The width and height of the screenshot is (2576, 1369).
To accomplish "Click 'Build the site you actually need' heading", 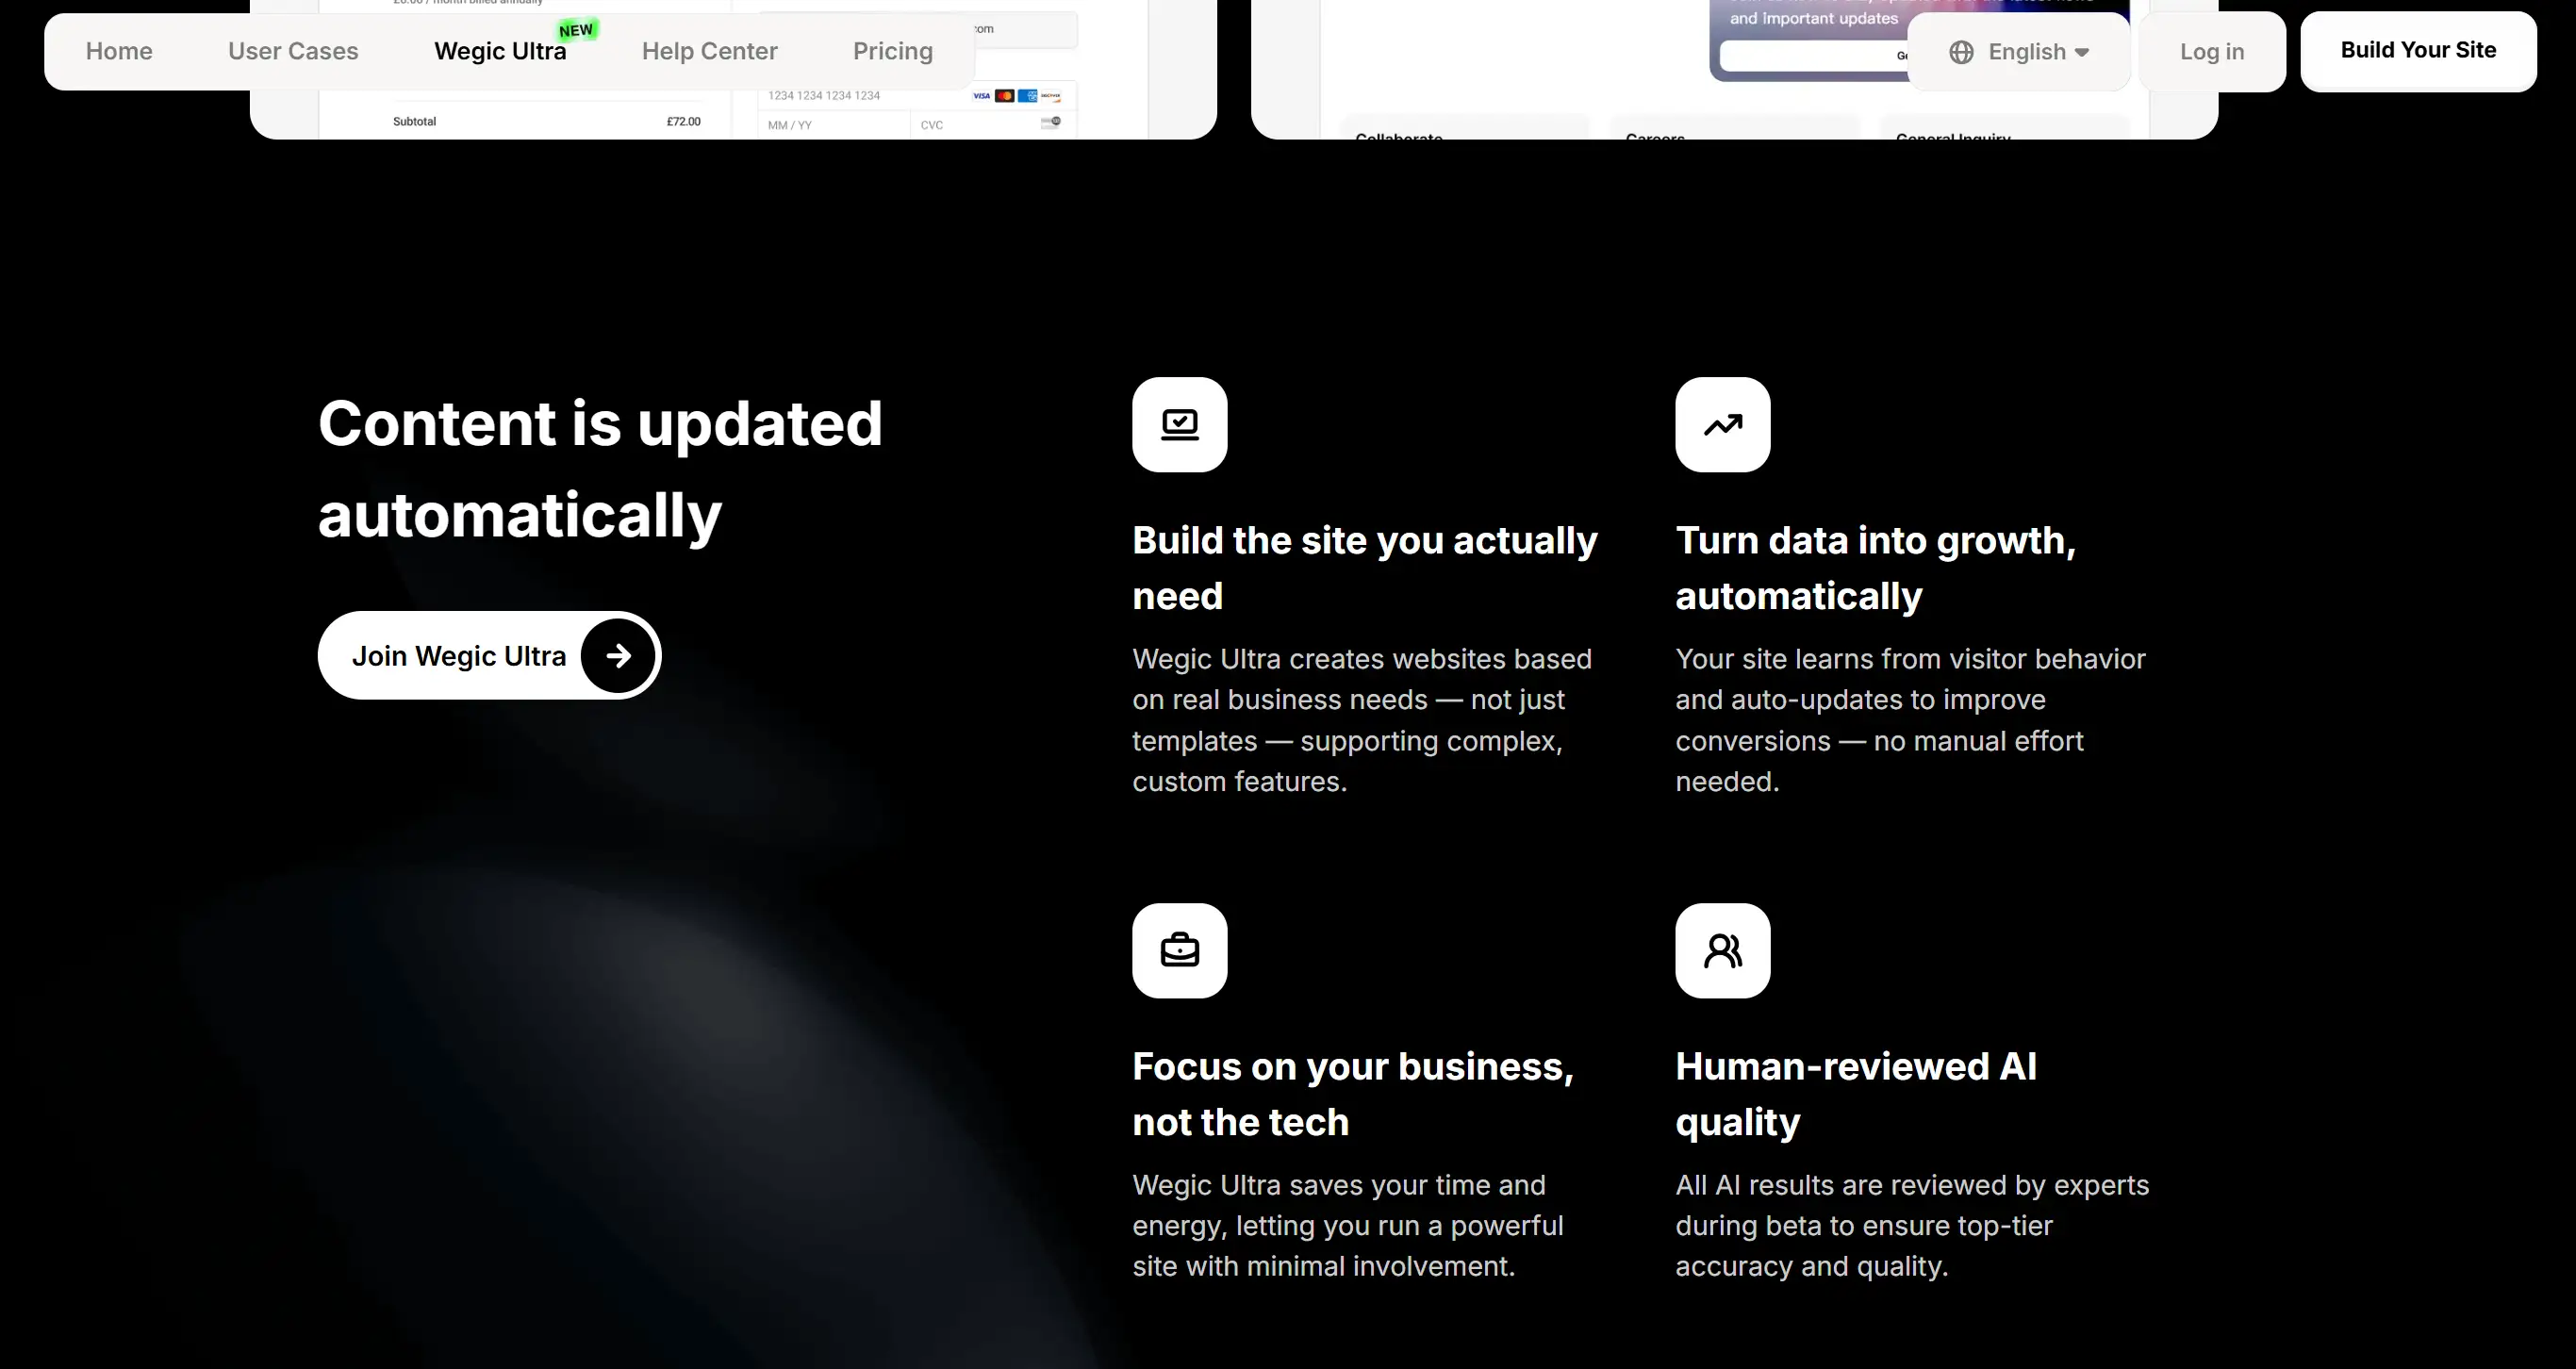I will click(1365, 568).
